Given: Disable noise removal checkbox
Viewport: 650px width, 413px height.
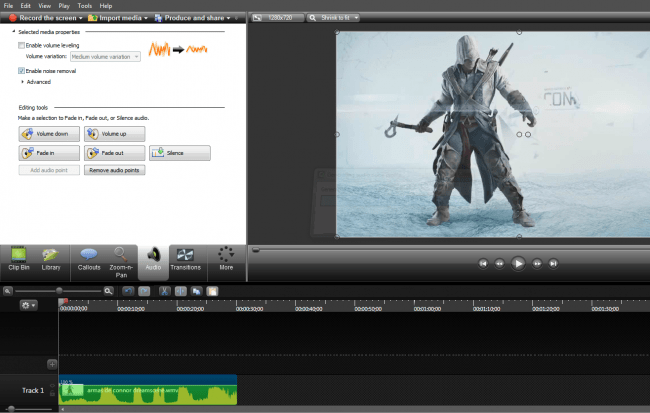Looking at the screenshot, I should [x=21, y=71].
